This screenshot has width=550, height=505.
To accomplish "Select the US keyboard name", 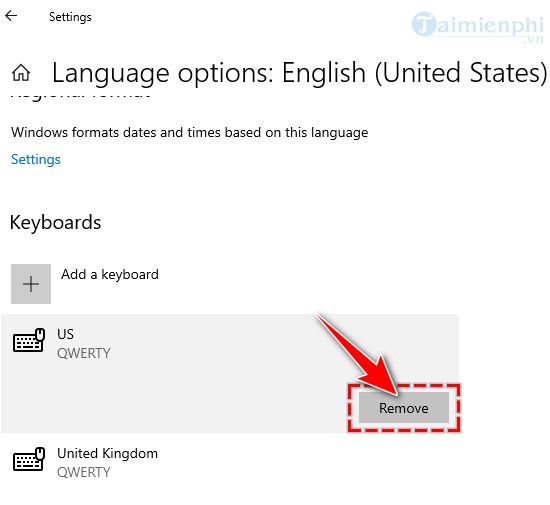I will point(65,334).
